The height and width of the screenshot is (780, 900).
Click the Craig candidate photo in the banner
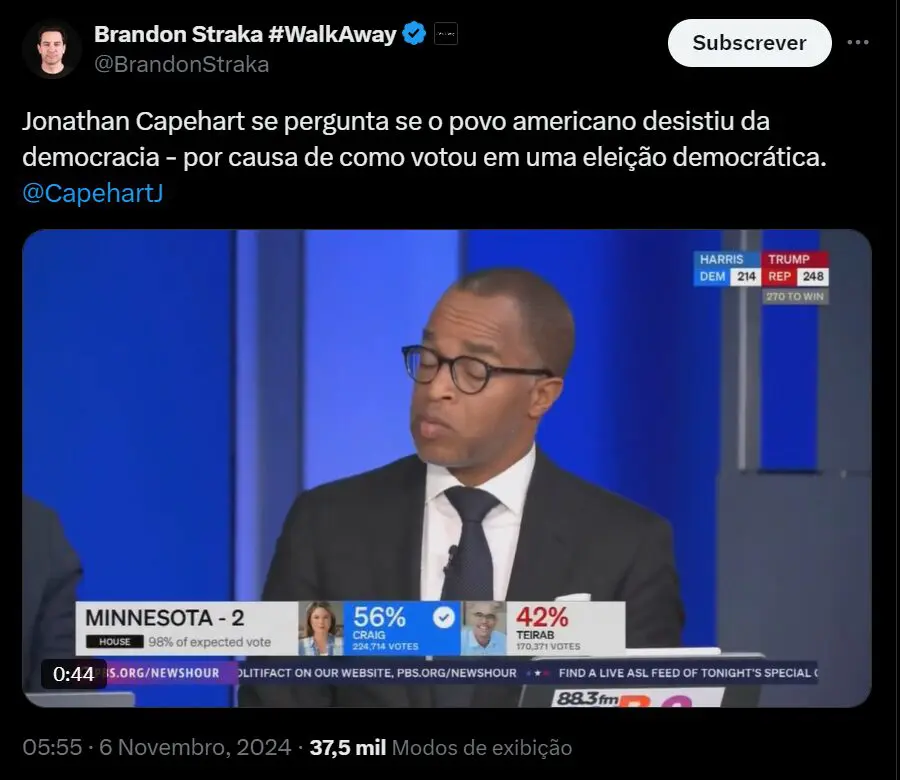(320, 628)
